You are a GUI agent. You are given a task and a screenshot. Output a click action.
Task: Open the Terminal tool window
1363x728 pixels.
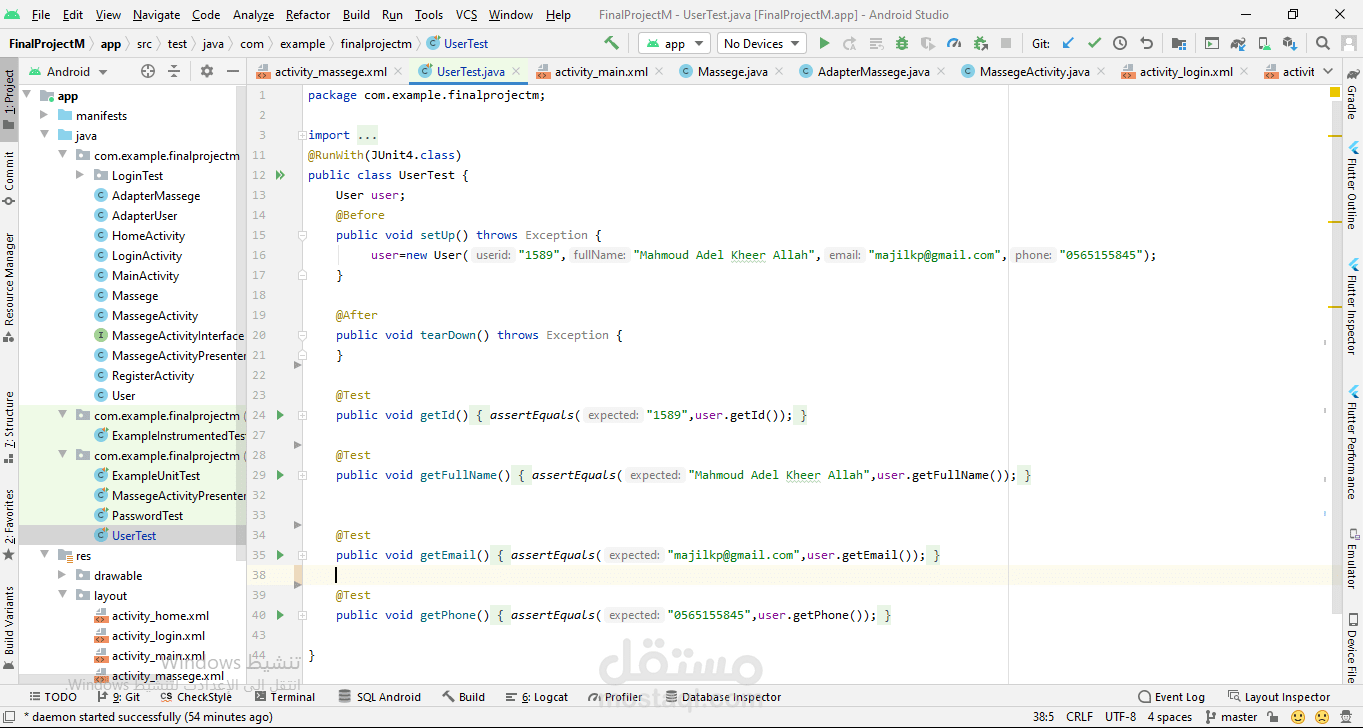[284, 697]
